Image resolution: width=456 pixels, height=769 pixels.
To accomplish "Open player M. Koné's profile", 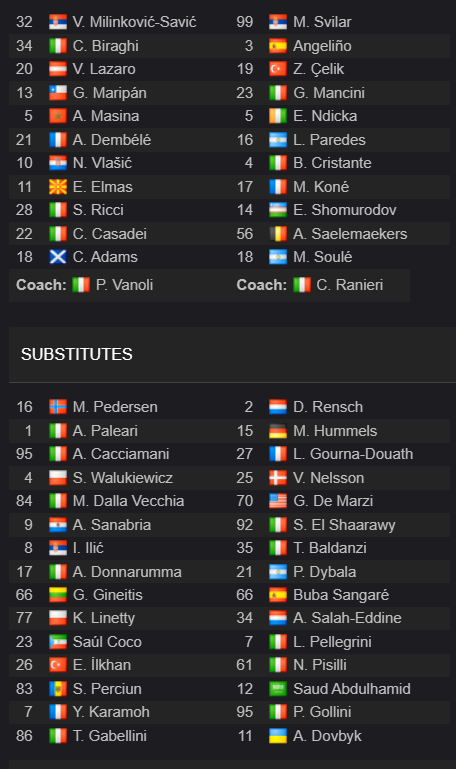I will [321, 187].
